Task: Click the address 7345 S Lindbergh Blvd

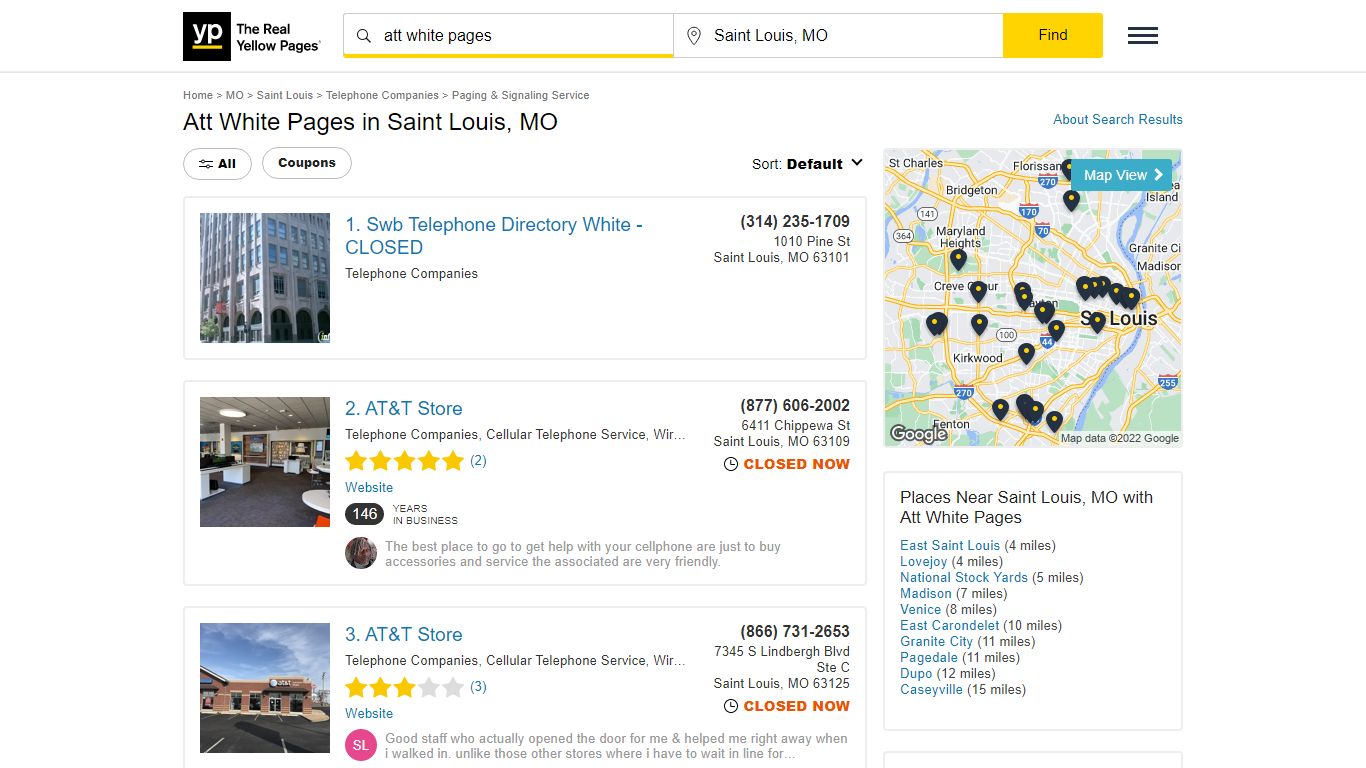Action: (782, 652)
